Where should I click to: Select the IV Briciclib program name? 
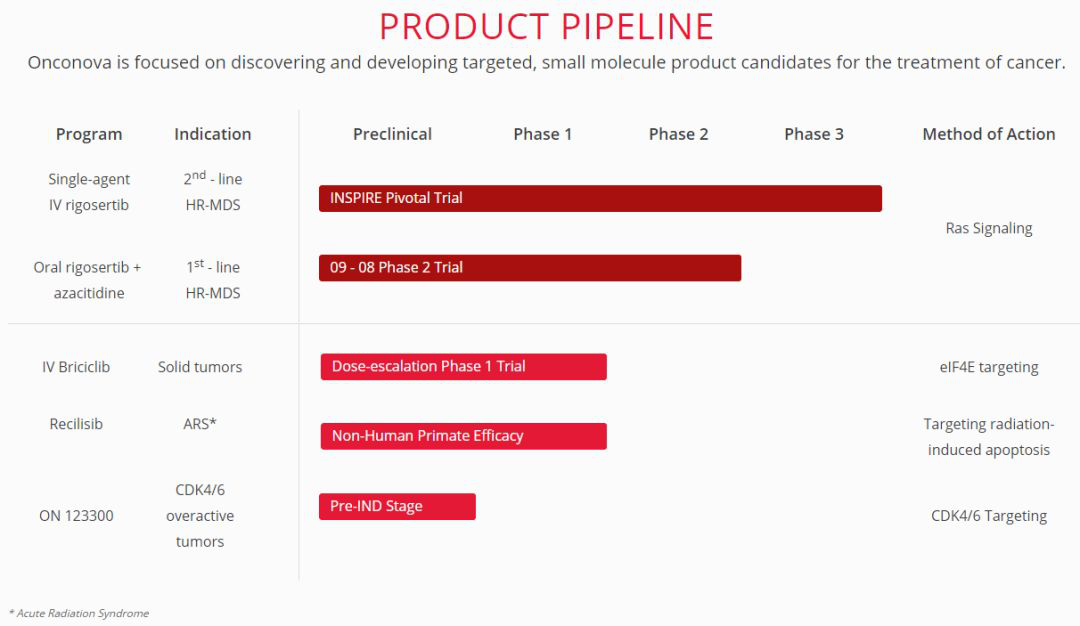tap(76, 366)
